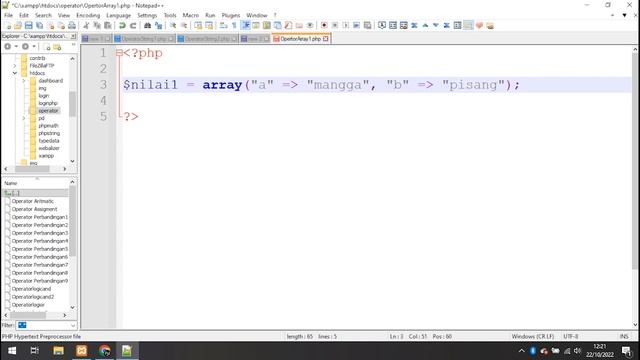Click the Print toolbar icon
The height and width of the screenshot is (360, 640).
click(x=72, y=25)
